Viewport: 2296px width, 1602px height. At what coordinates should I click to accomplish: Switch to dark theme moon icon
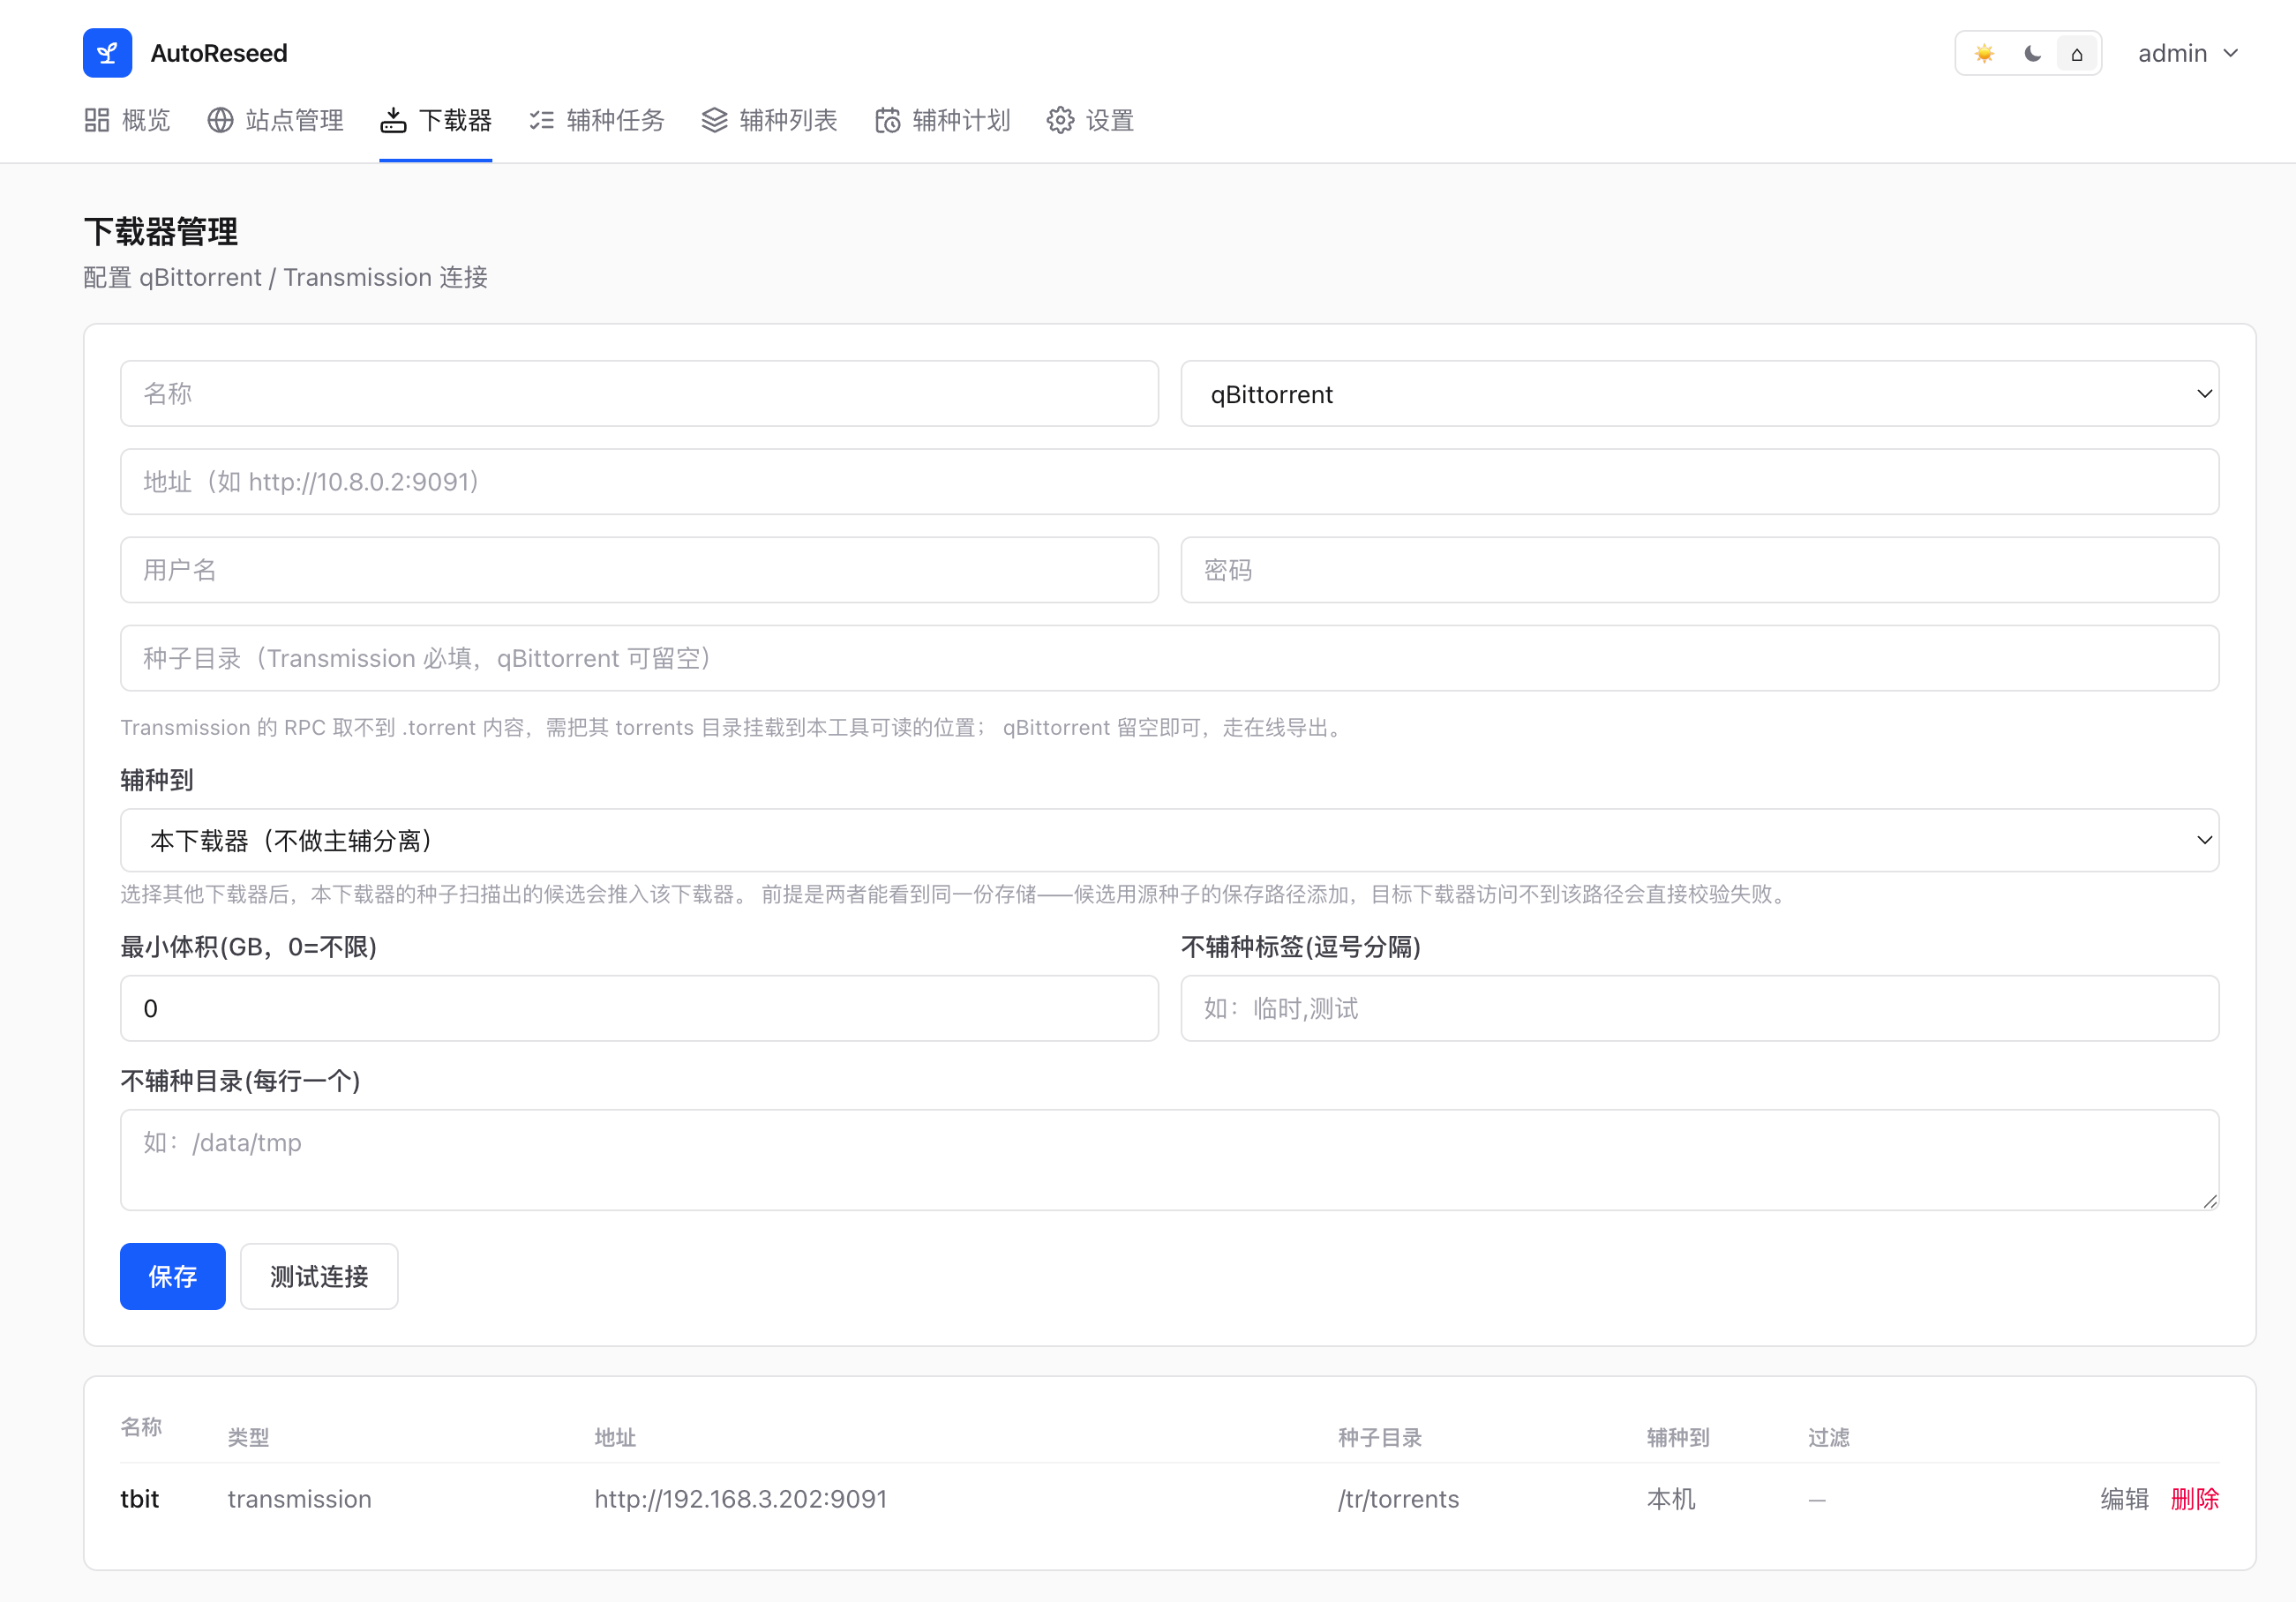click(2032, 53)
